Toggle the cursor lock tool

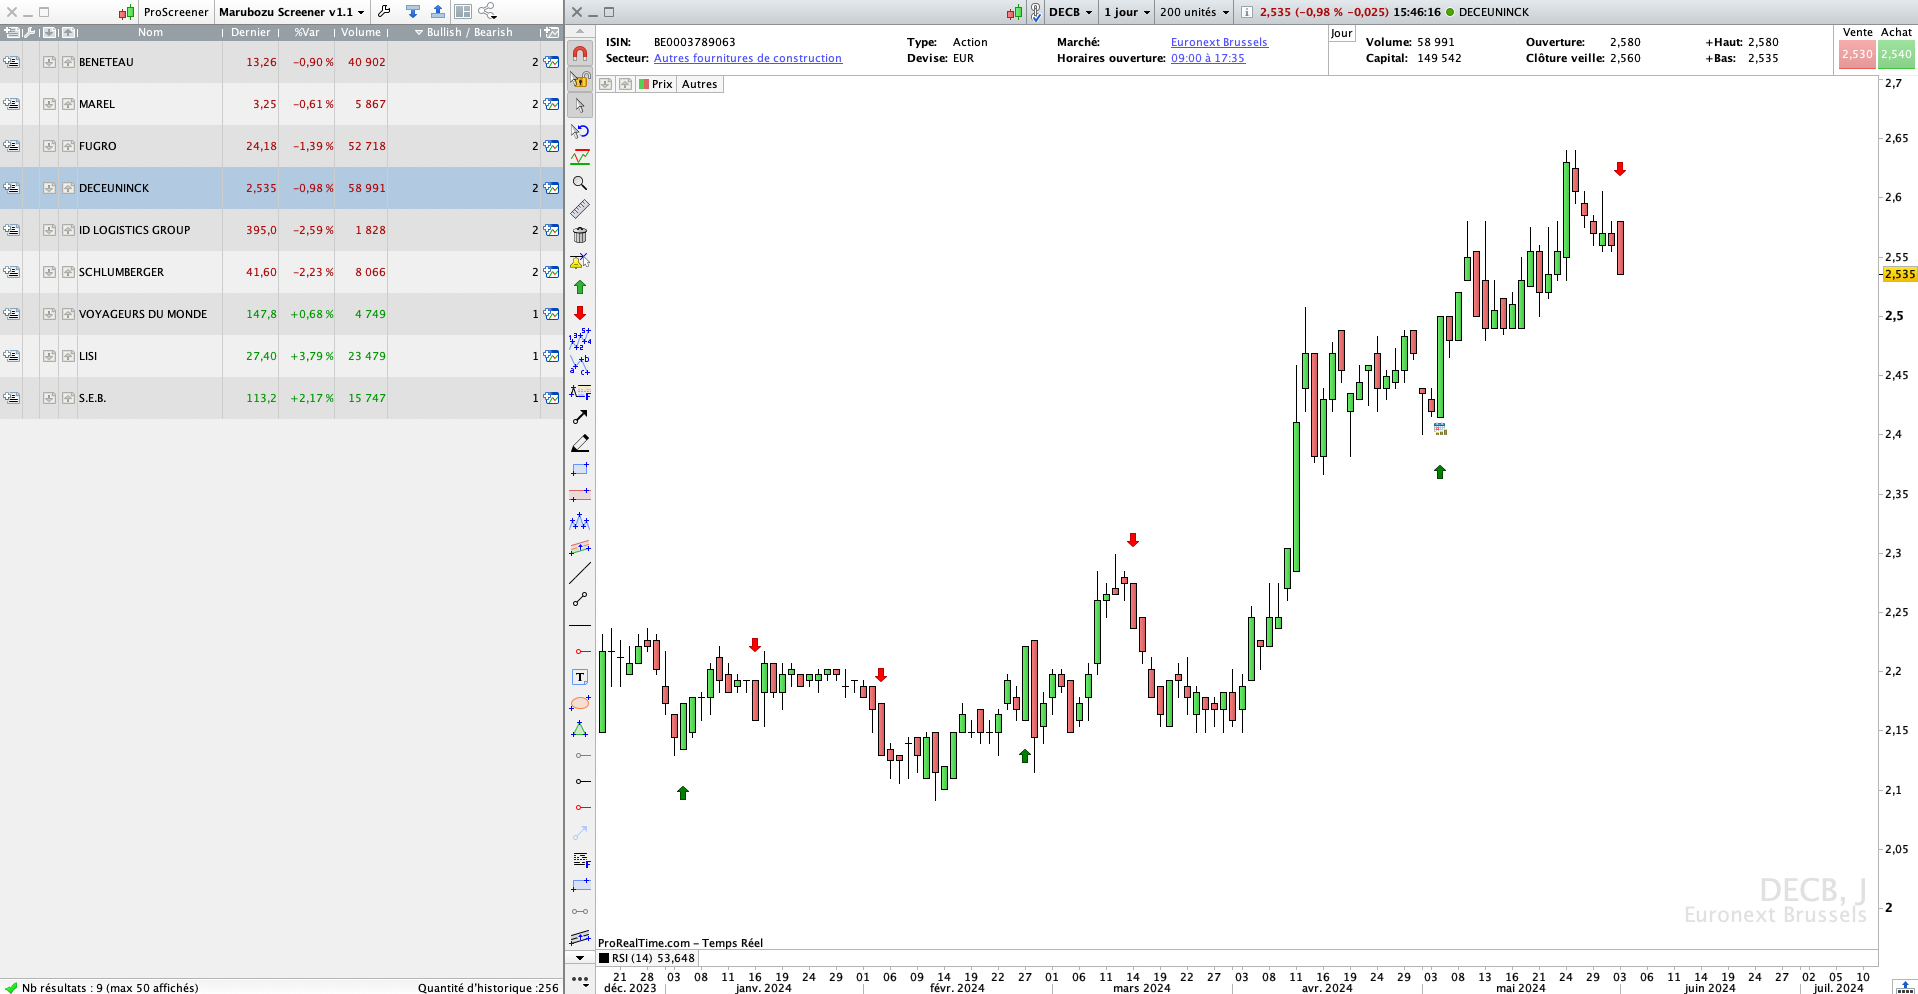[580, 79]
